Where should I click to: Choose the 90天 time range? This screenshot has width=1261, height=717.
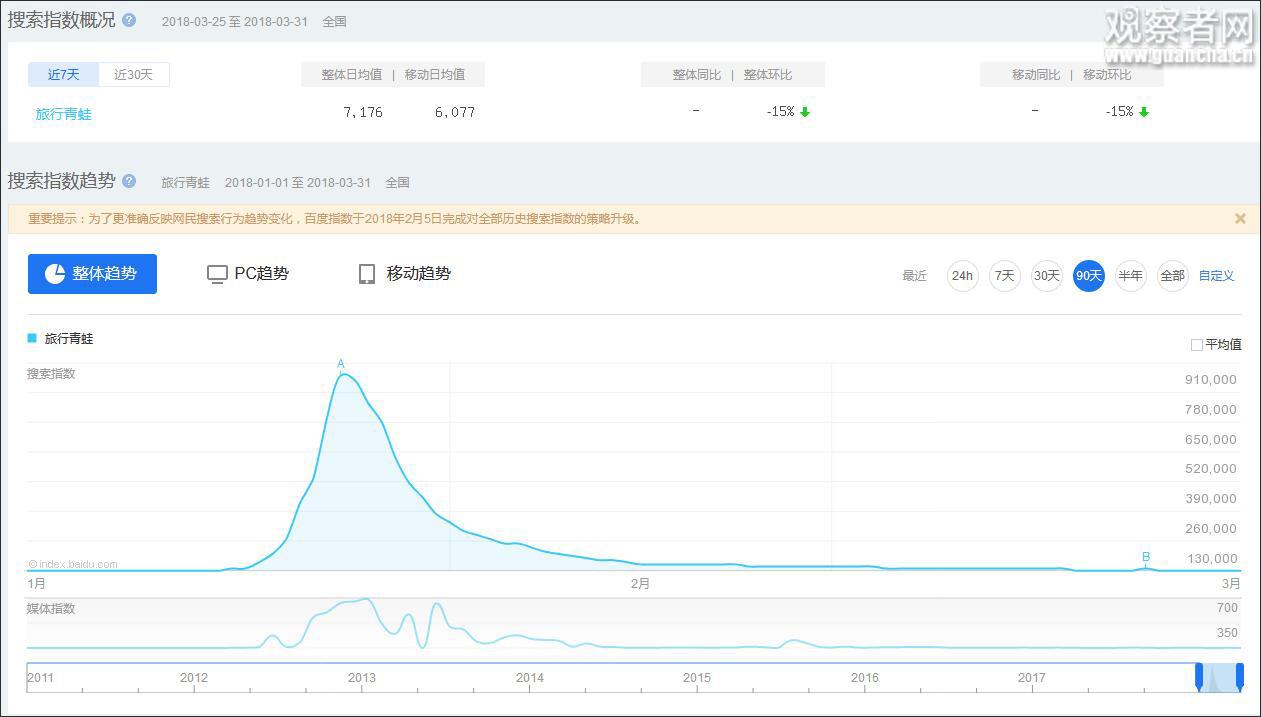1089,276
